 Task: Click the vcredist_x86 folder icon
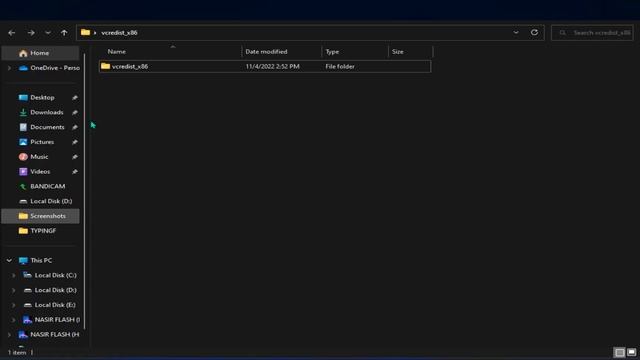point(106,66)
